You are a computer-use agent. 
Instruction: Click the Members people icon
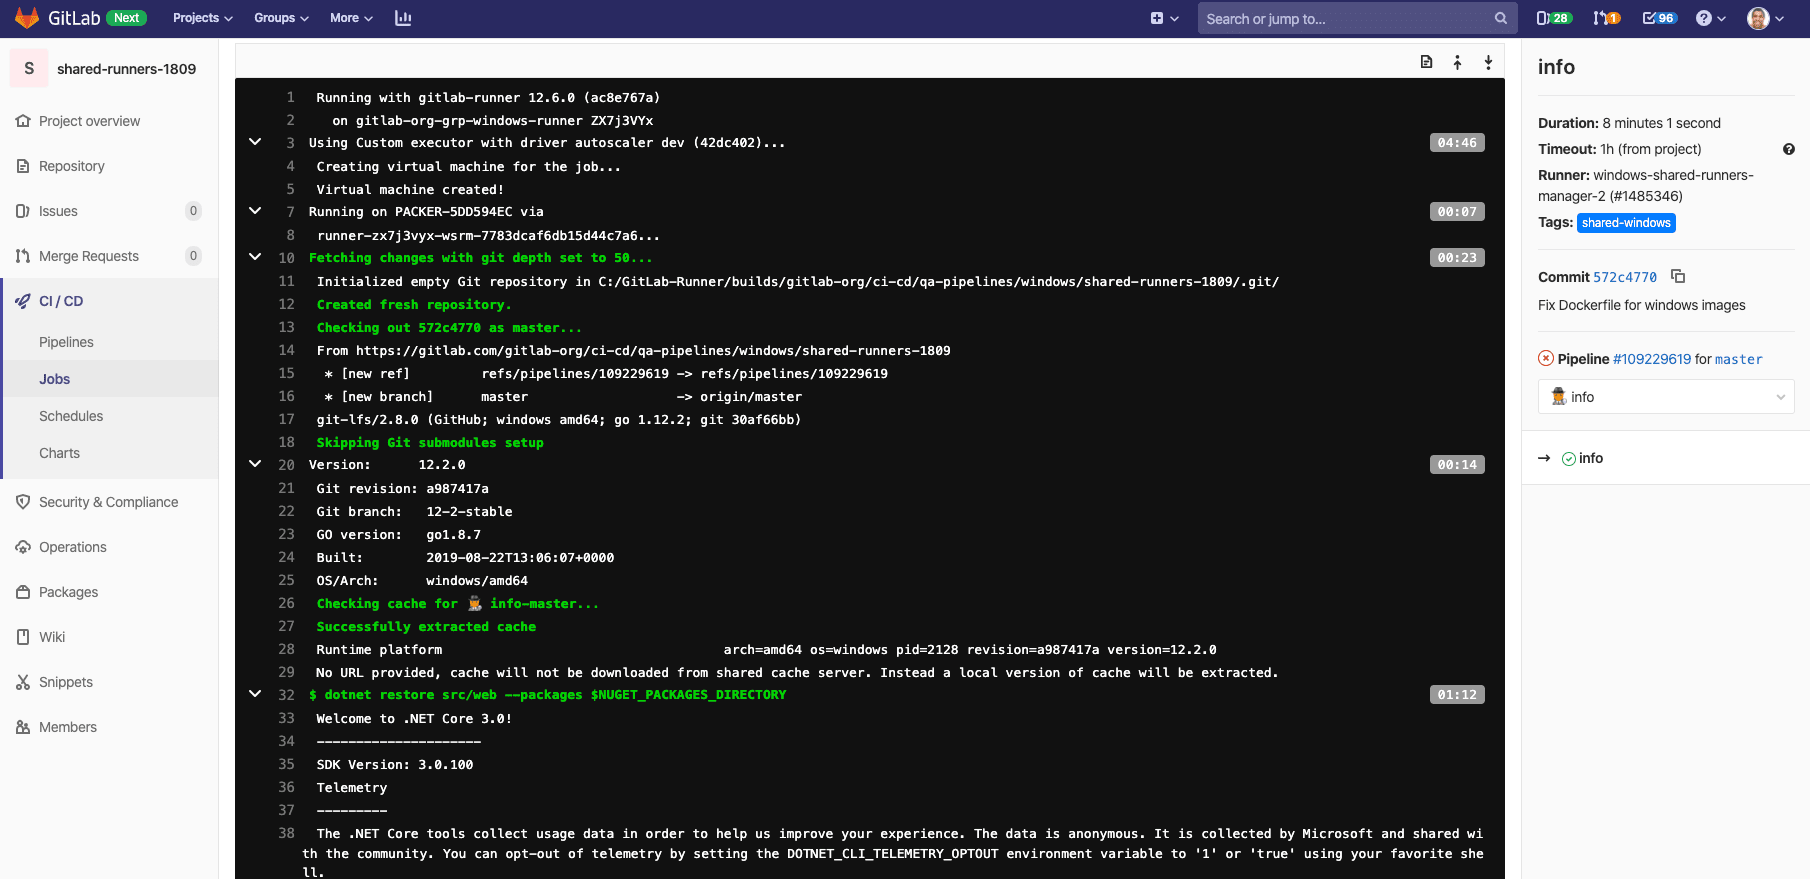pos(23,727)
